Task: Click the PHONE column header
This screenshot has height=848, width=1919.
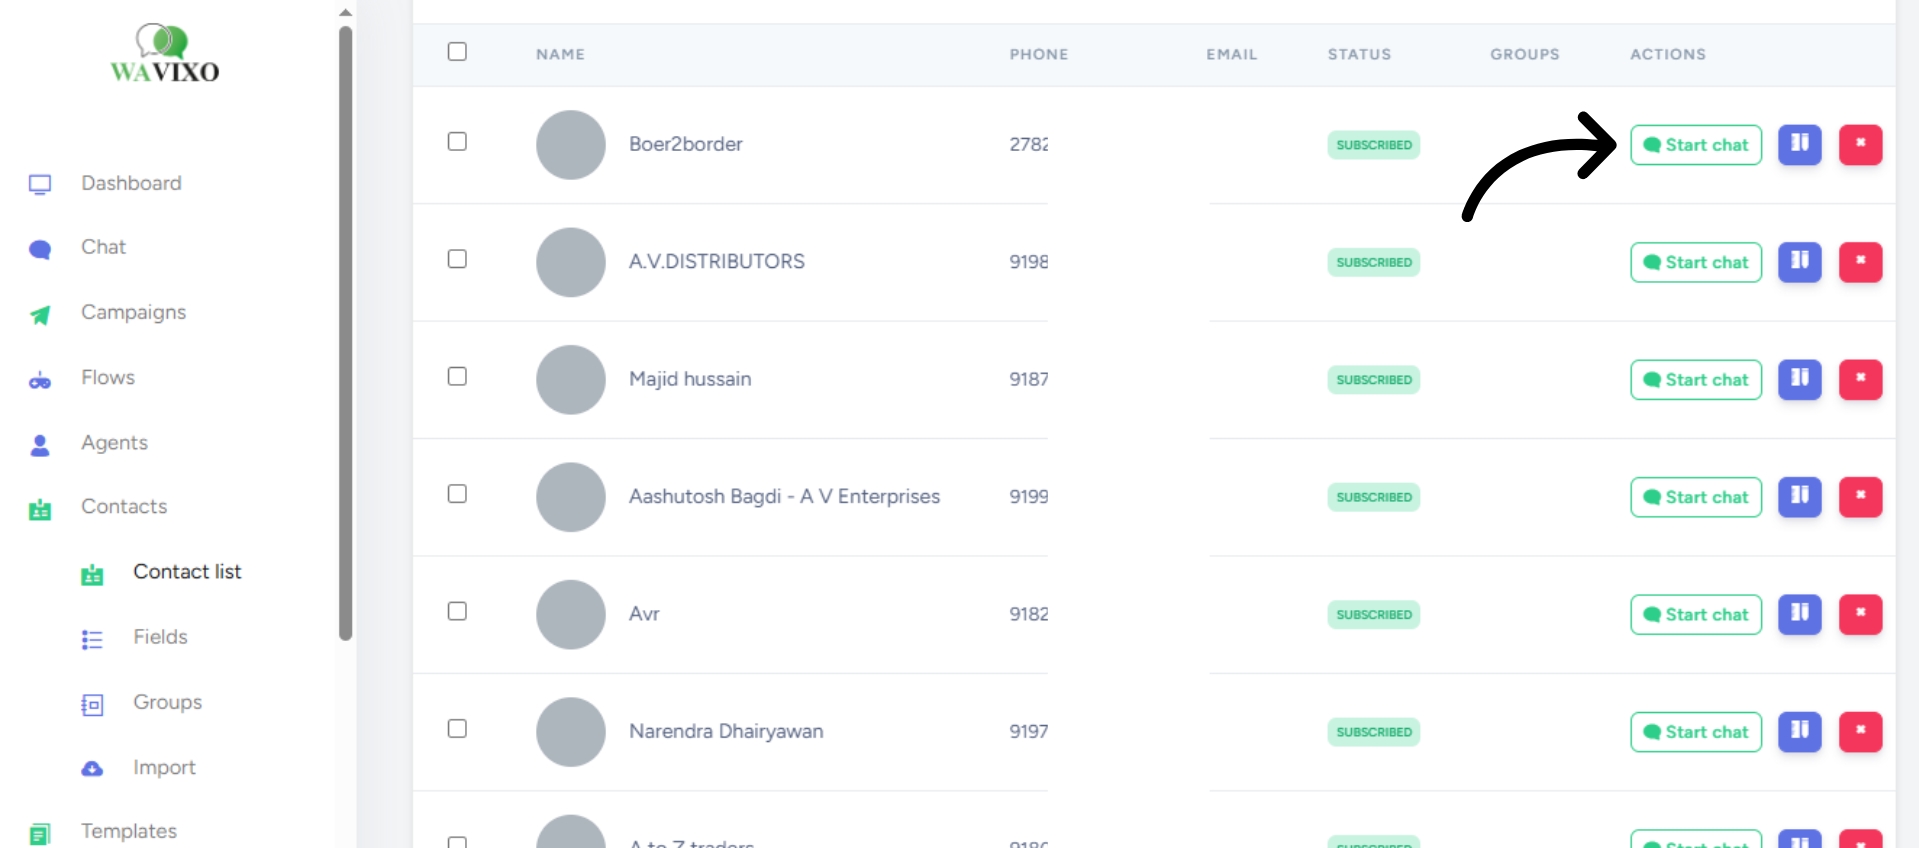Action: click(1039, 54)
